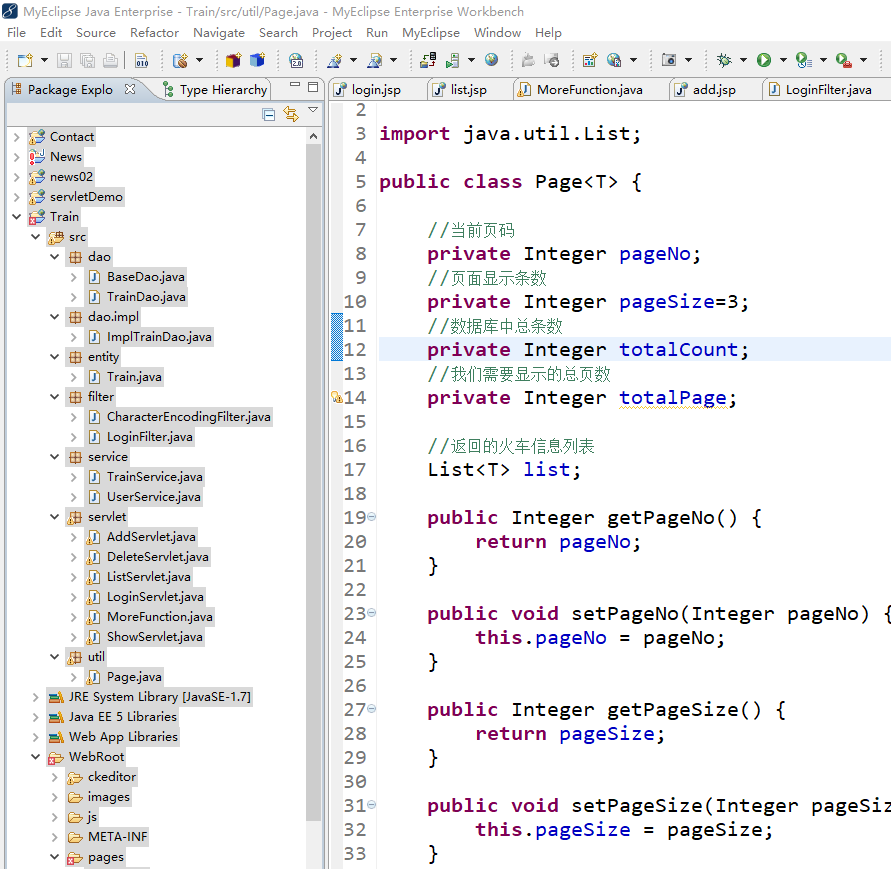891x869 pixels.
Task: Open the Debug dropdown arrow
Action: [x=743, y=60]
